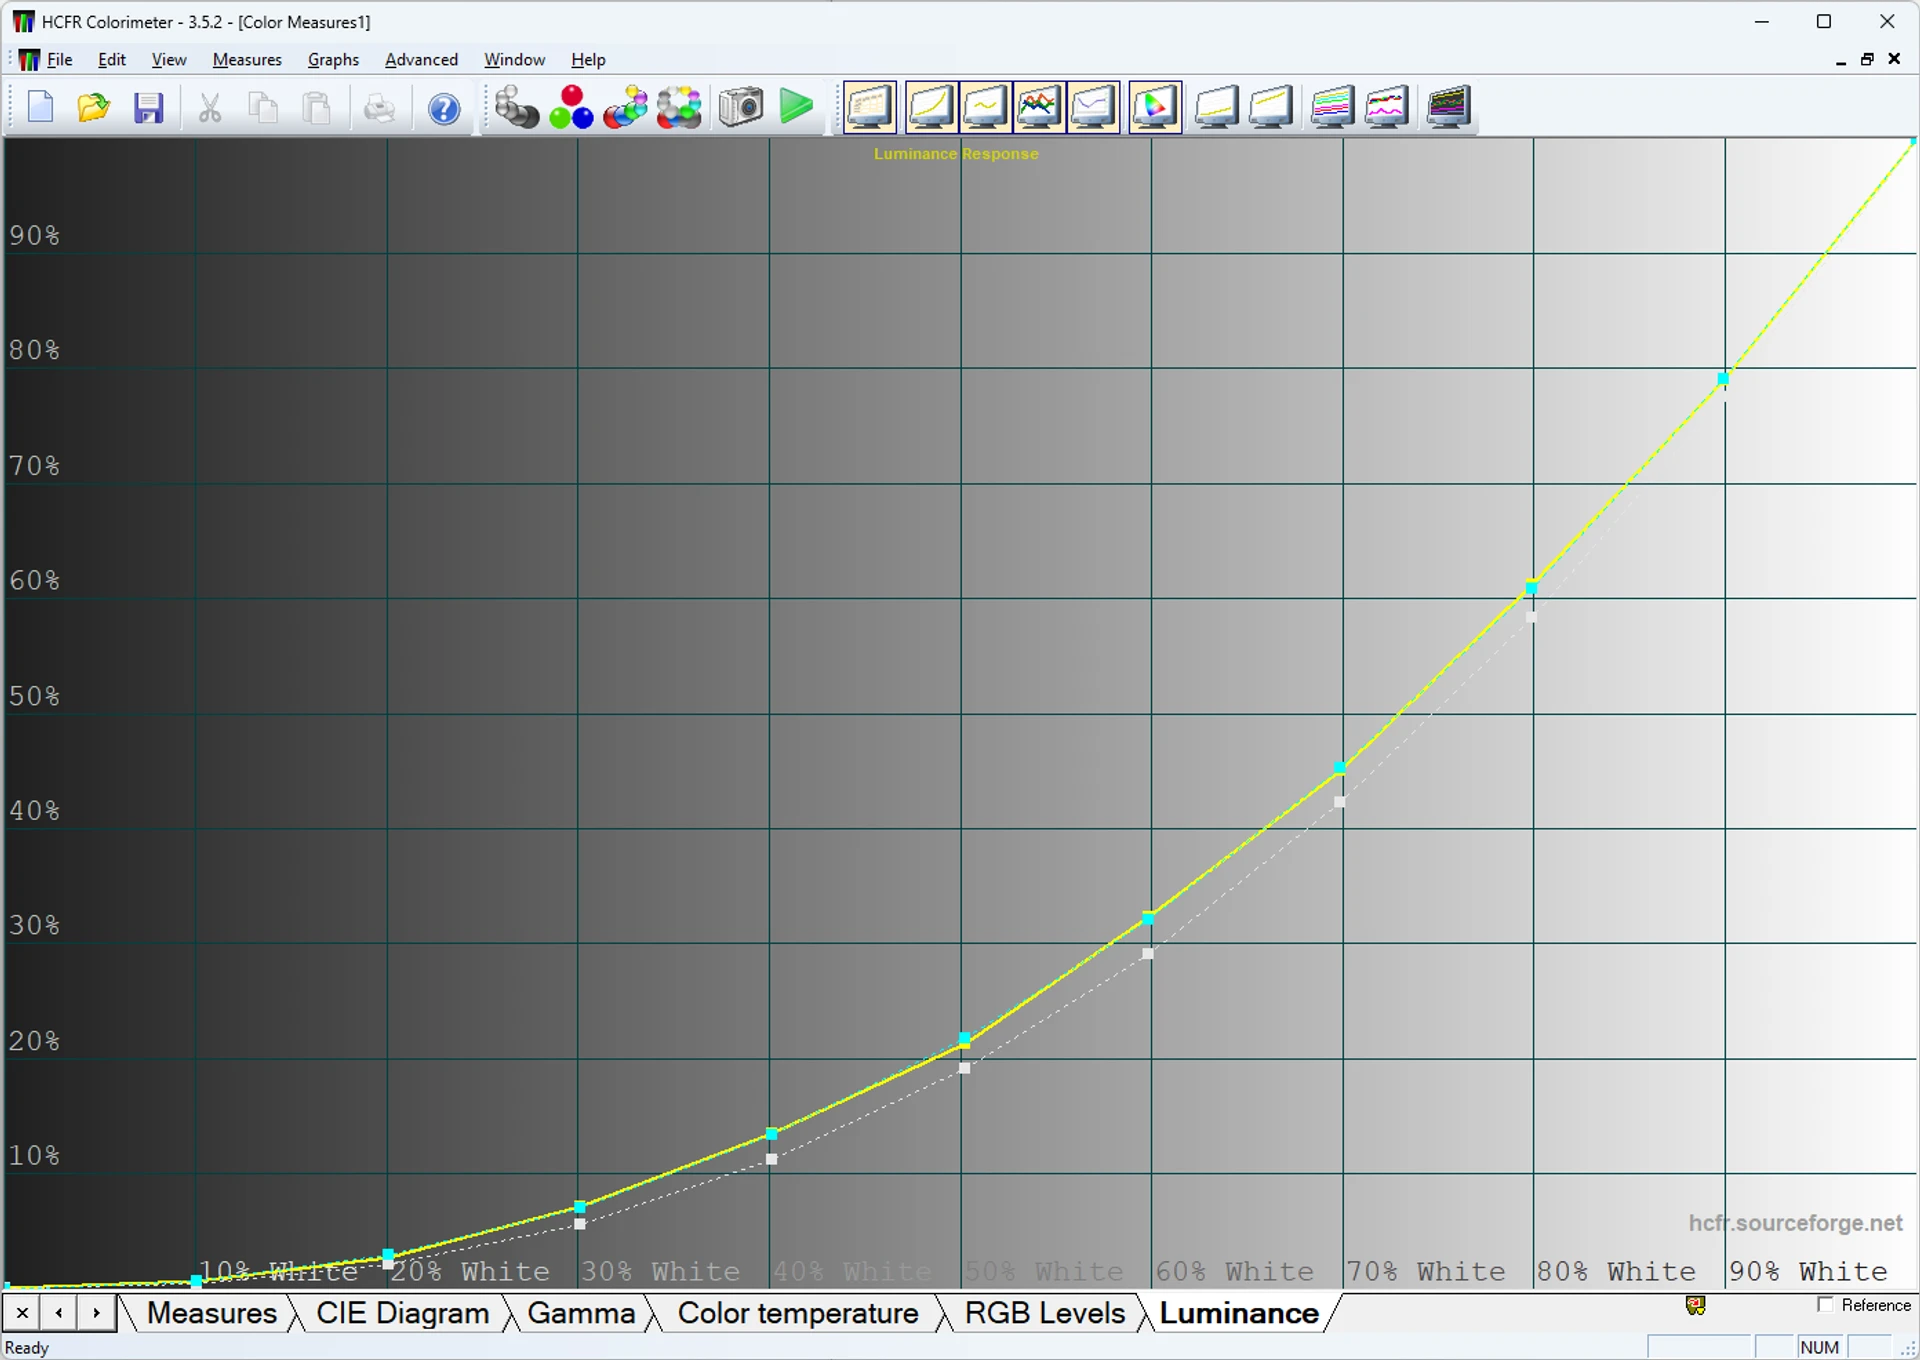Toggle the Gamma graph view icon
The image size is (1920, 1360).
tap(985, 107)
